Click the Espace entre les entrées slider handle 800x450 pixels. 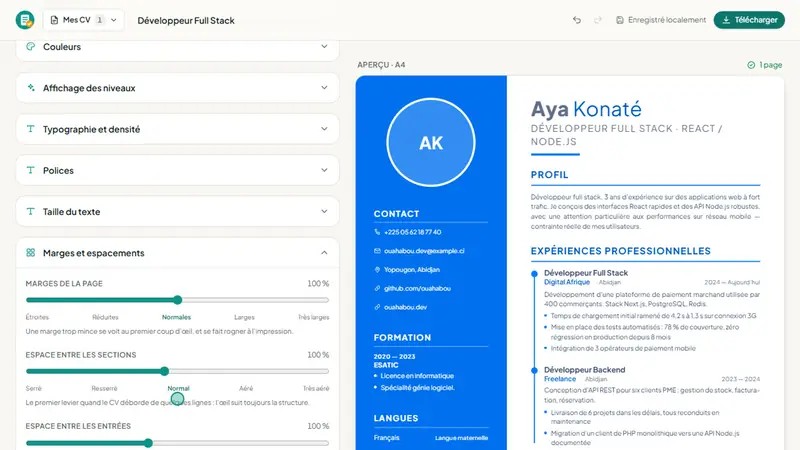148,443
